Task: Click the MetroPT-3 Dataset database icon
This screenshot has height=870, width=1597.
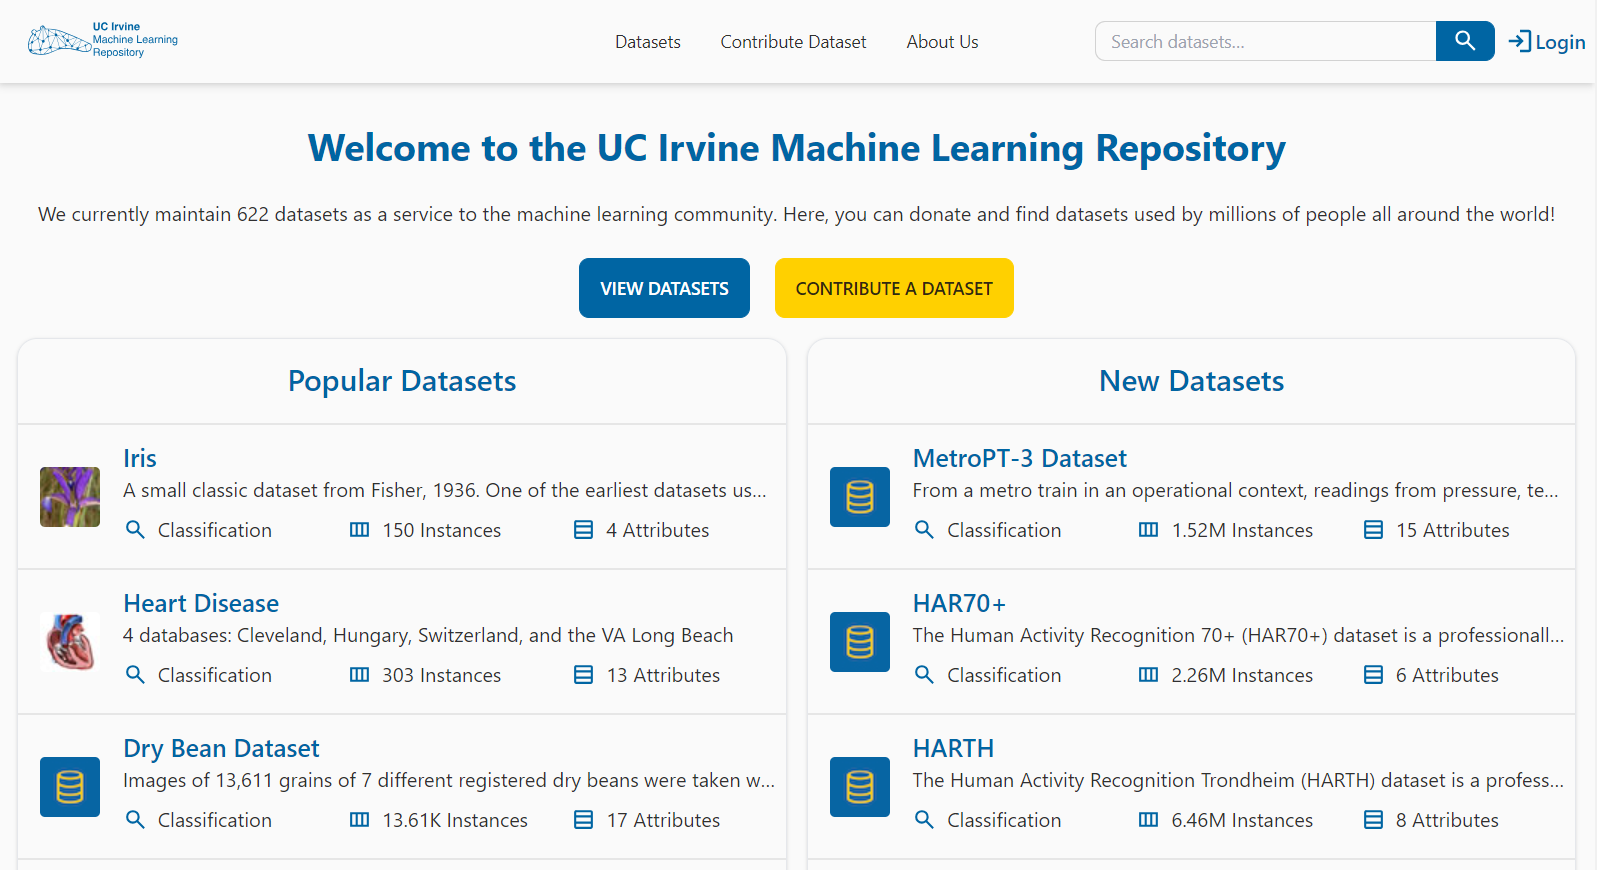Action: coord(859,497)
